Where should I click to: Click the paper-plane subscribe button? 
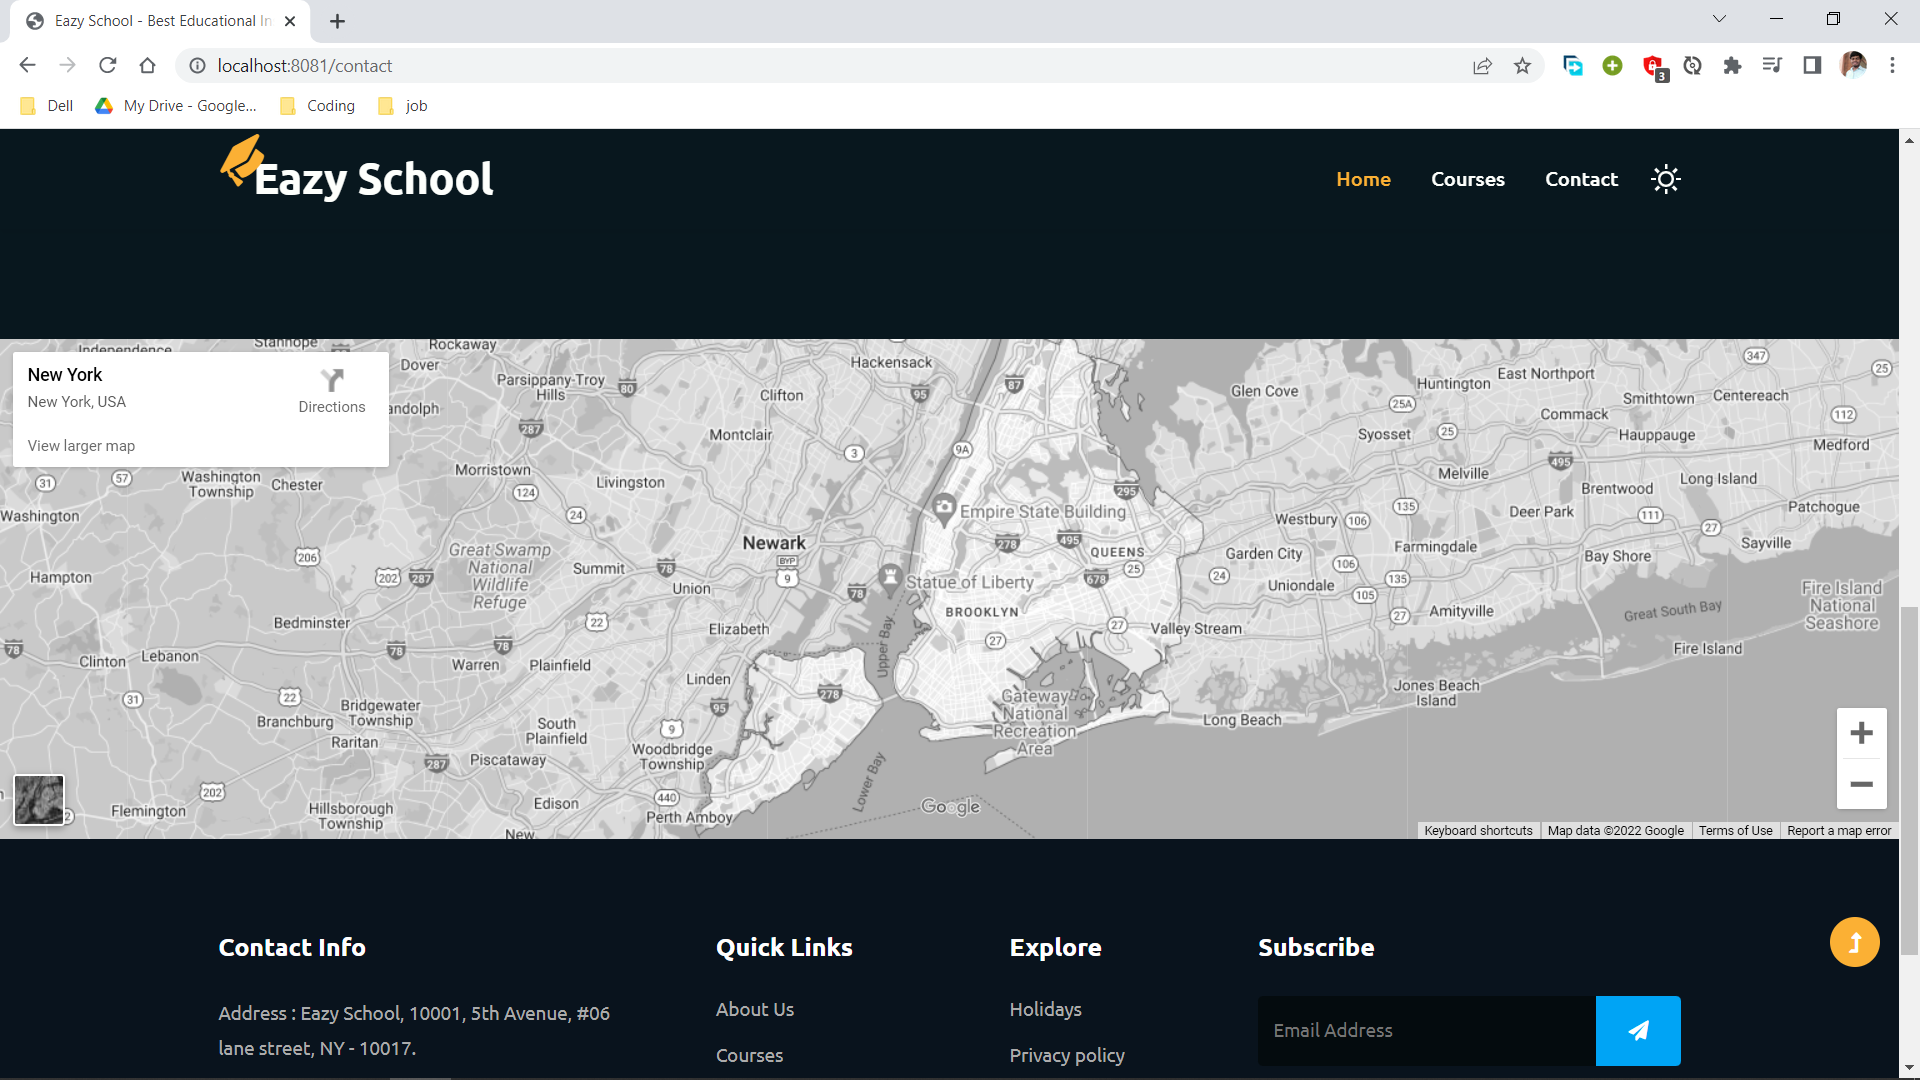[1639, 1030]
